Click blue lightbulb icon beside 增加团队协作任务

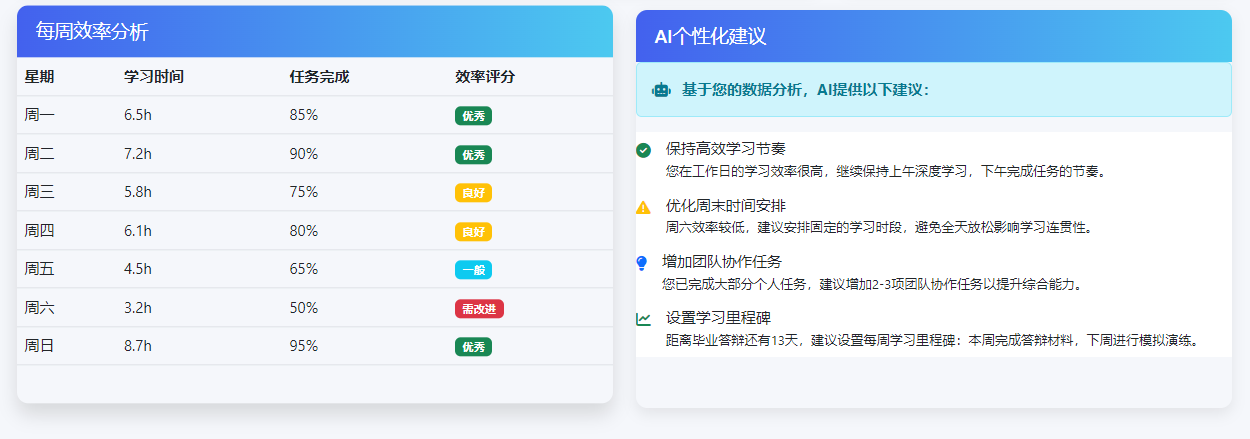(642, 263)
